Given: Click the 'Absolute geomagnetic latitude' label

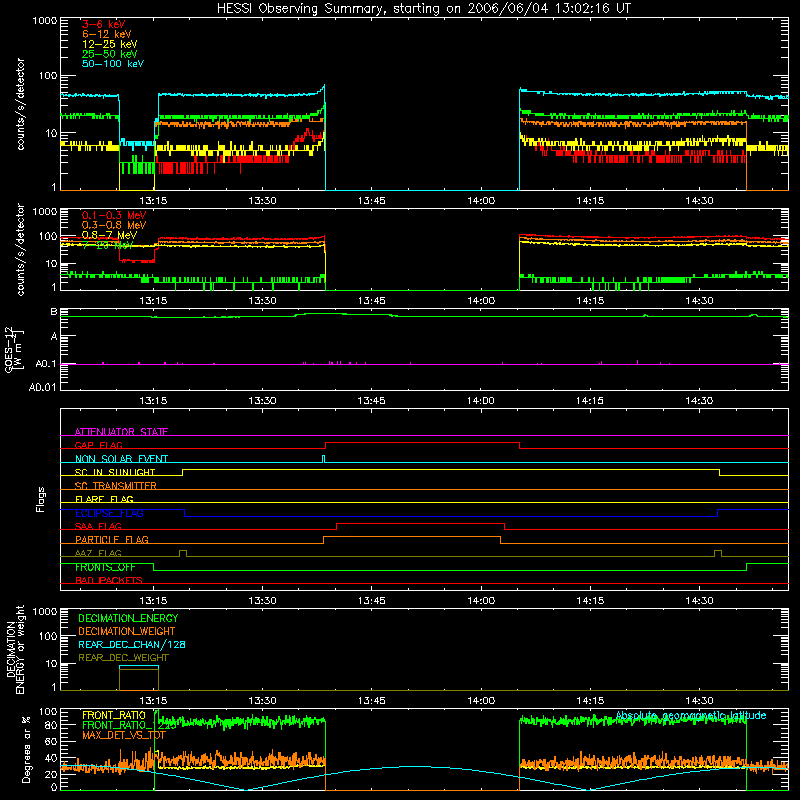Looking at the screenshot, I should pyautogui.click(x=691, y=715).
